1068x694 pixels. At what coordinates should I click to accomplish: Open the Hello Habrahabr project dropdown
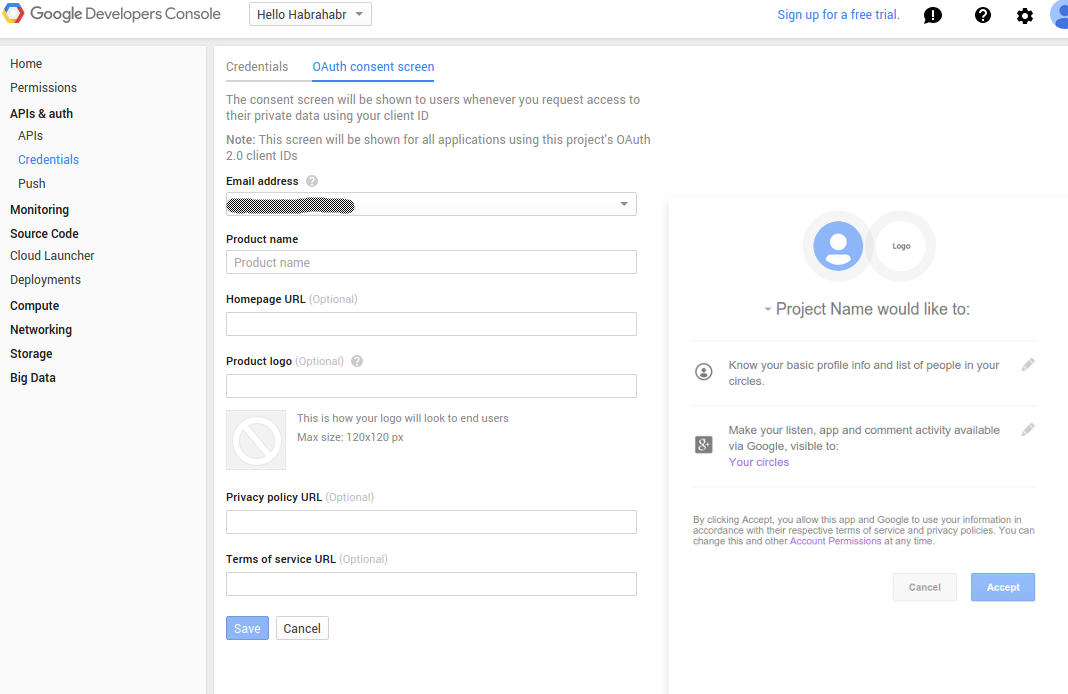coord(310,14)
